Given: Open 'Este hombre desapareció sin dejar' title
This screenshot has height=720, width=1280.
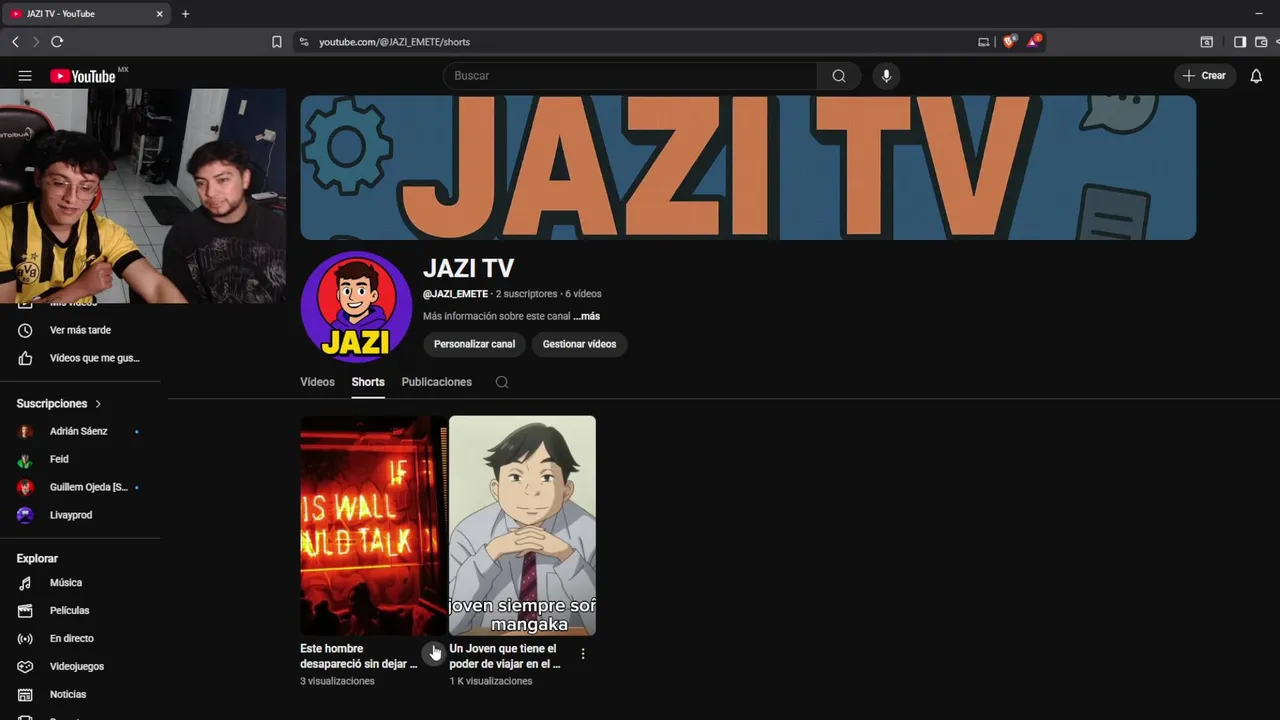Looking at the screenshot, I should (x=359, y=656).
